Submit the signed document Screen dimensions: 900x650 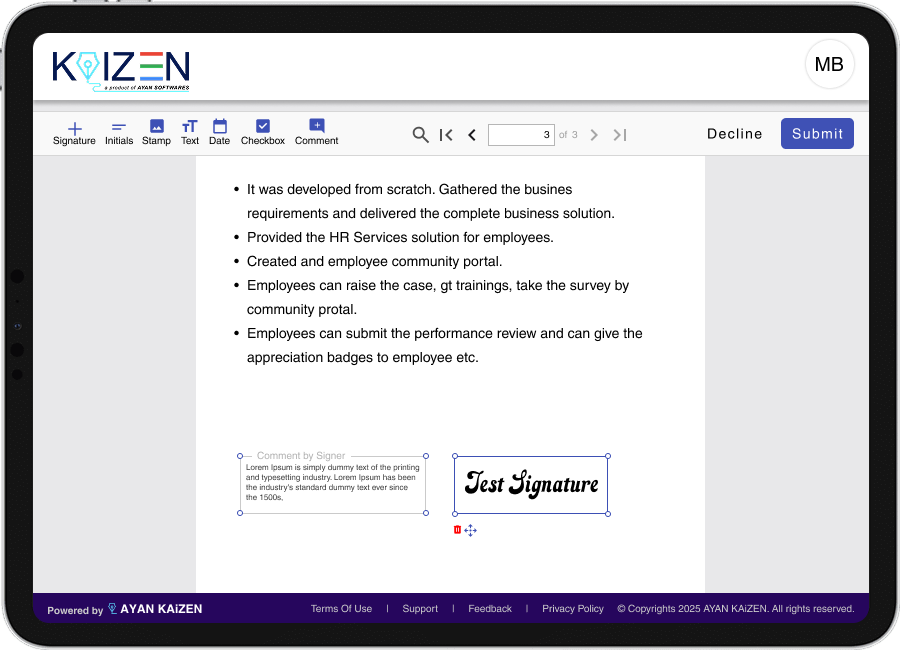point(817,134)
